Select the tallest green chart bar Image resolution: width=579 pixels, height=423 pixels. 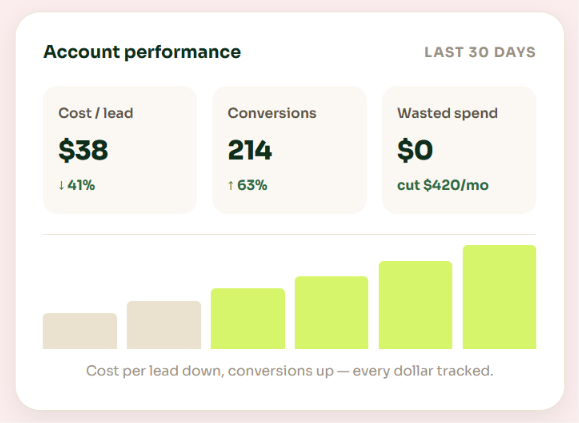click(x=499, y=297)
